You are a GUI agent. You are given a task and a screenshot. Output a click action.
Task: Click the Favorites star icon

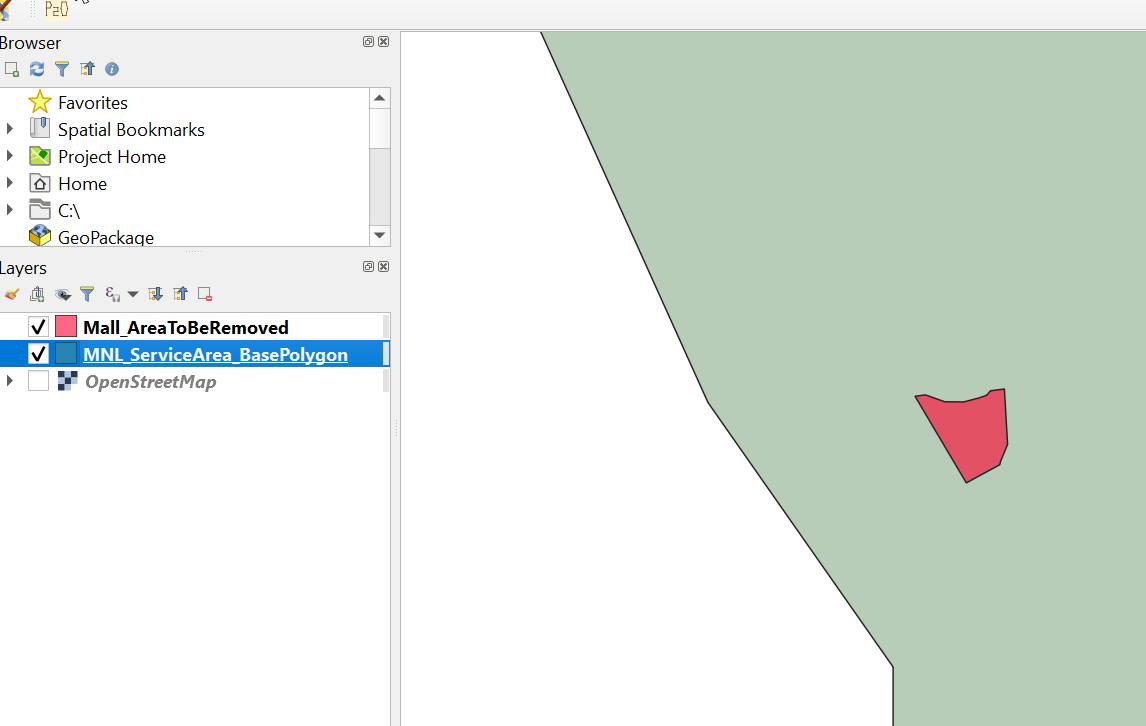39,102
